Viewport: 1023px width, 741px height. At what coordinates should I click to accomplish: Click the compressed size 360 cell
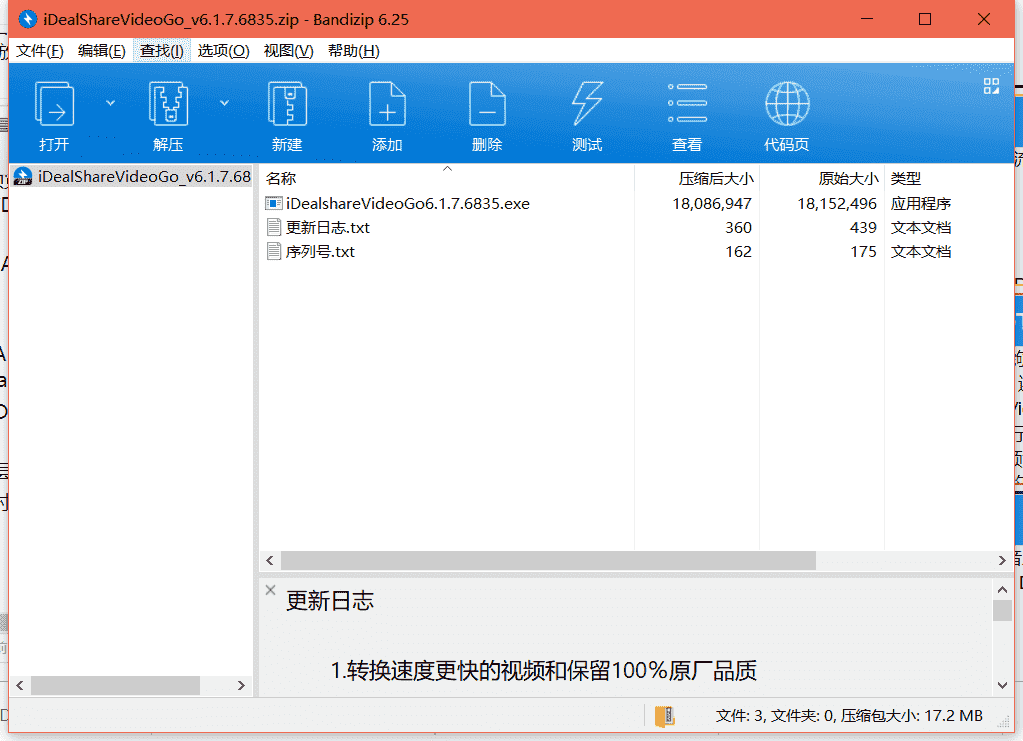coord(738,228)
